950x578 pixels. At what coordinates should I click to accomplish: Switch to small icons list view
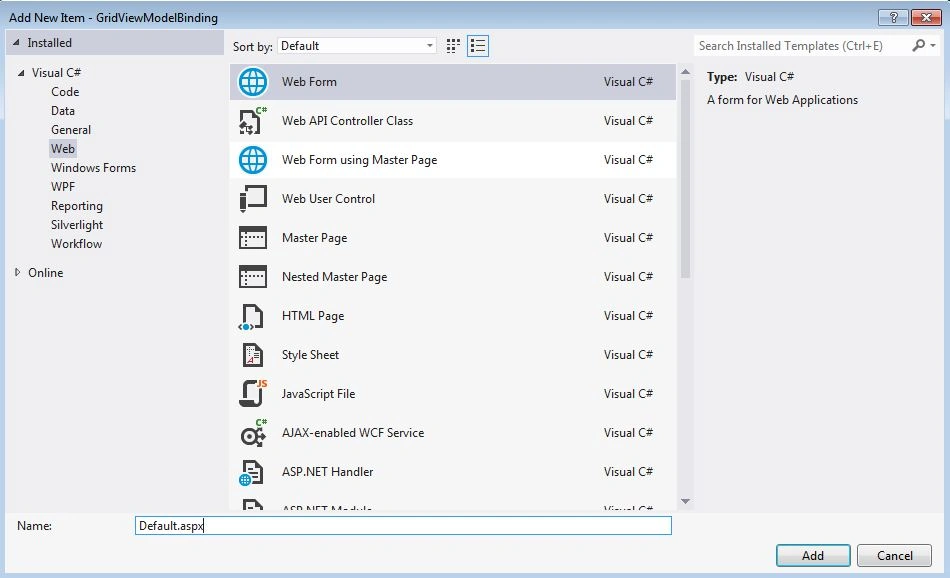tap(478, 46)
